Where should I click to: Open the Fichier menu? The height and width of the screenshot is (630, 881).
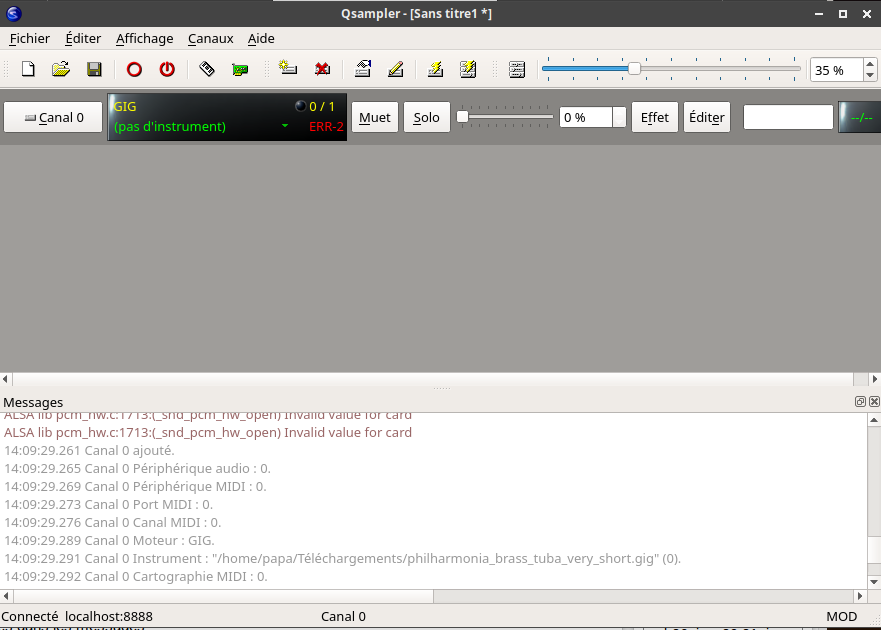[x=30, y=38]
